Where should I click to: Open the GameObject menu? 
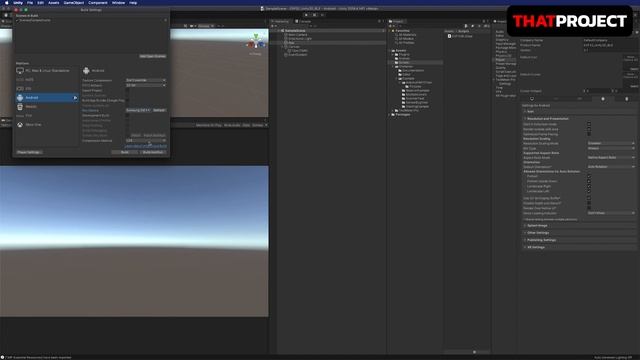coord(73,3)
